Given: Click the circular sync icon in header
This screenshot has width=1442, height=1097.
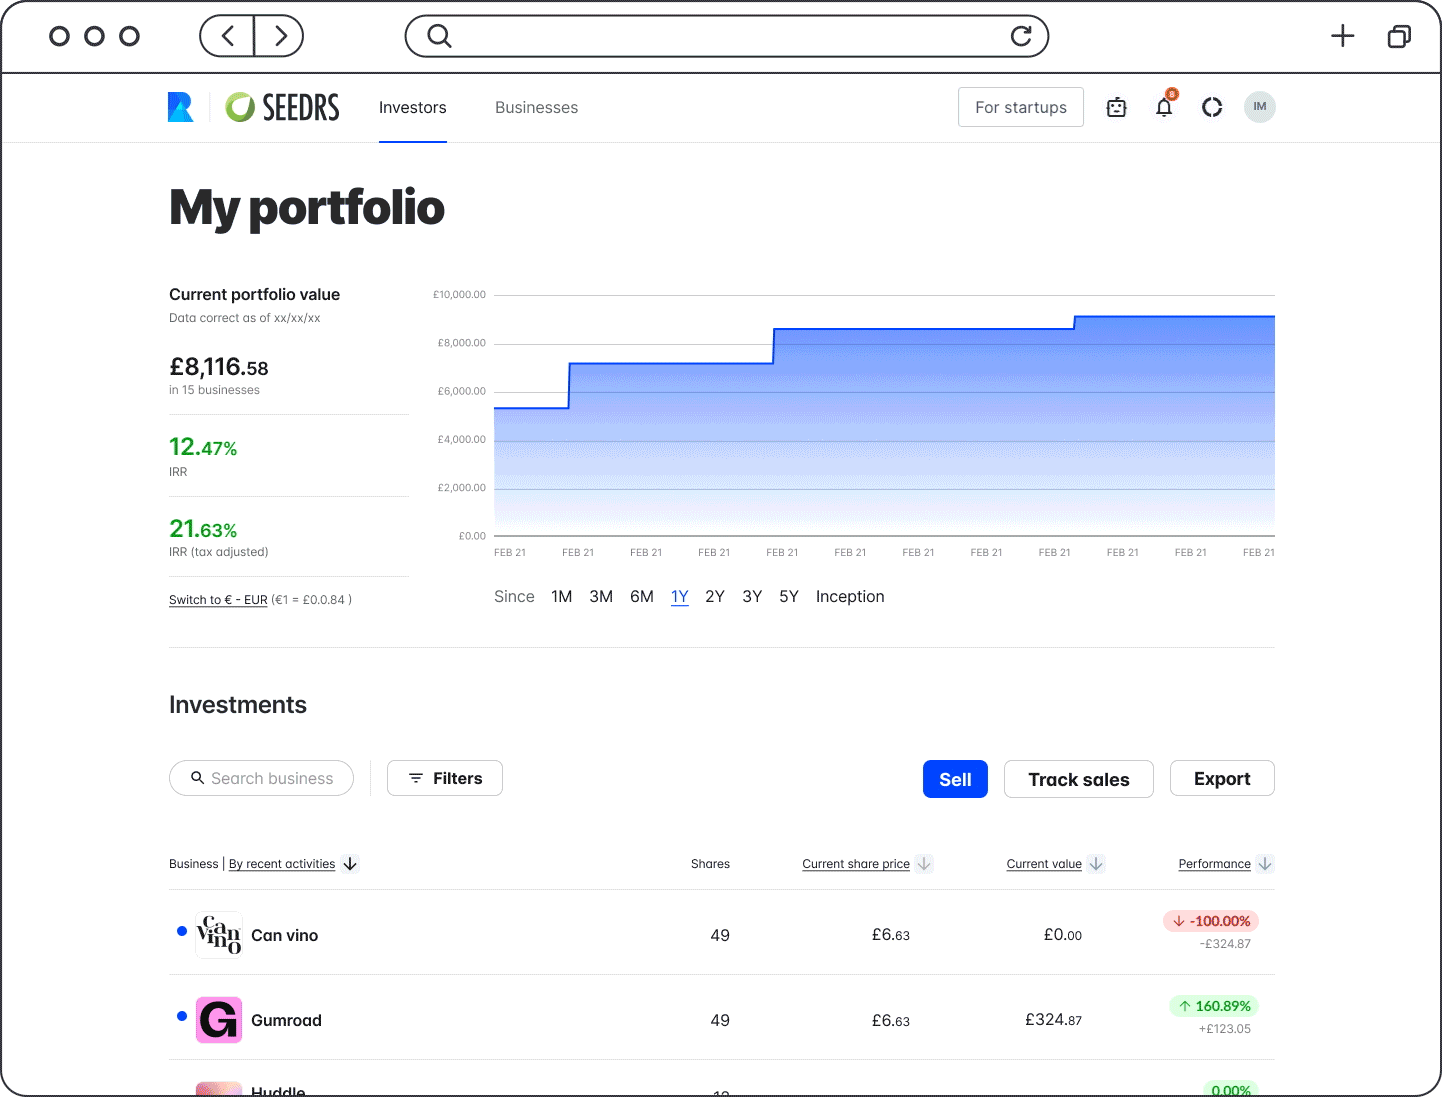Looking at the screenshot, I should [x=1212, y=107].
